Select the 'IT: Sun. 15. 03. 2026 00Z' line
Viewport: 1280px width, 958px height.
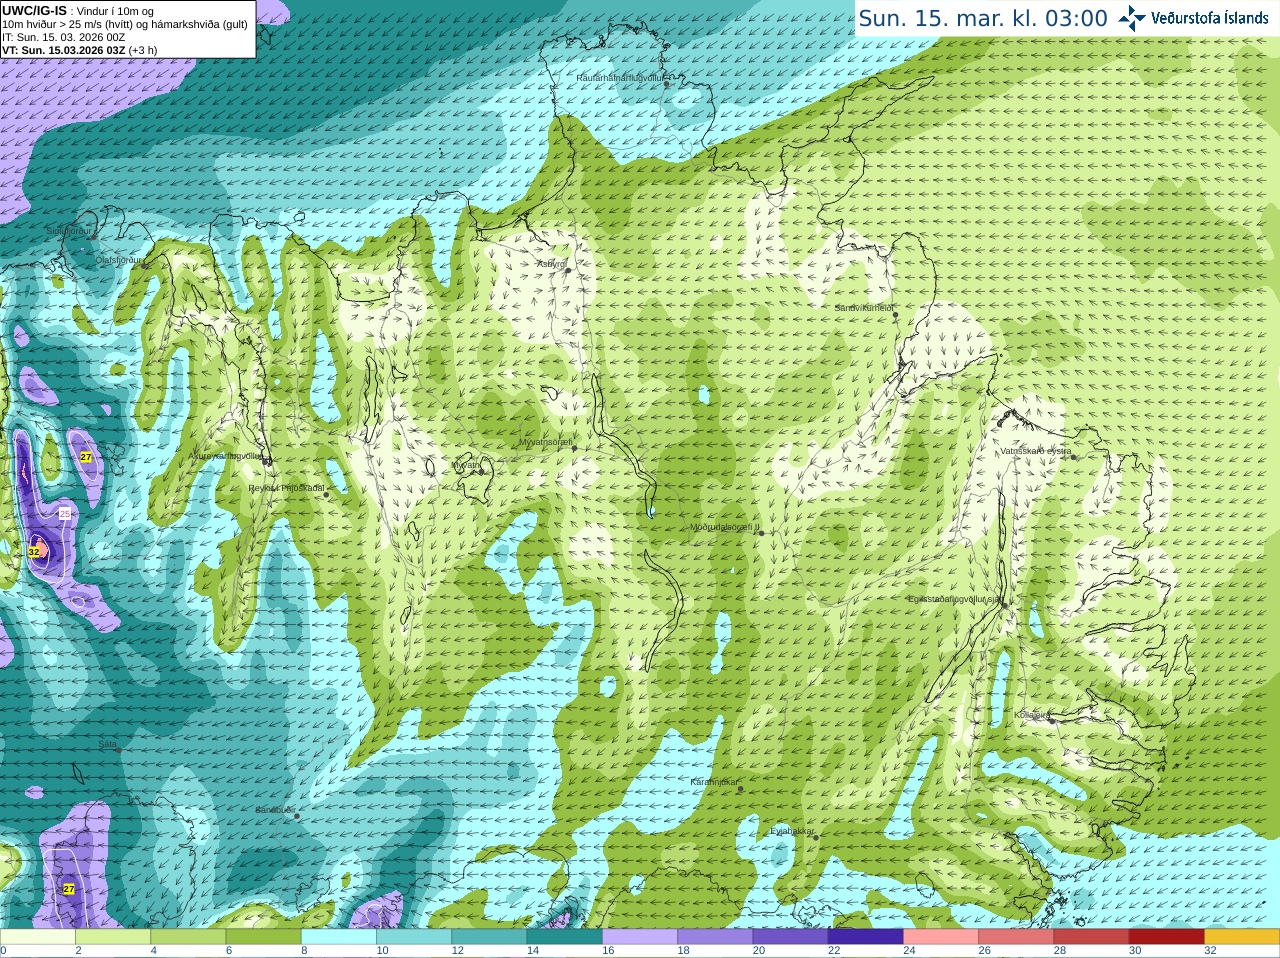(x=63, y=37)
